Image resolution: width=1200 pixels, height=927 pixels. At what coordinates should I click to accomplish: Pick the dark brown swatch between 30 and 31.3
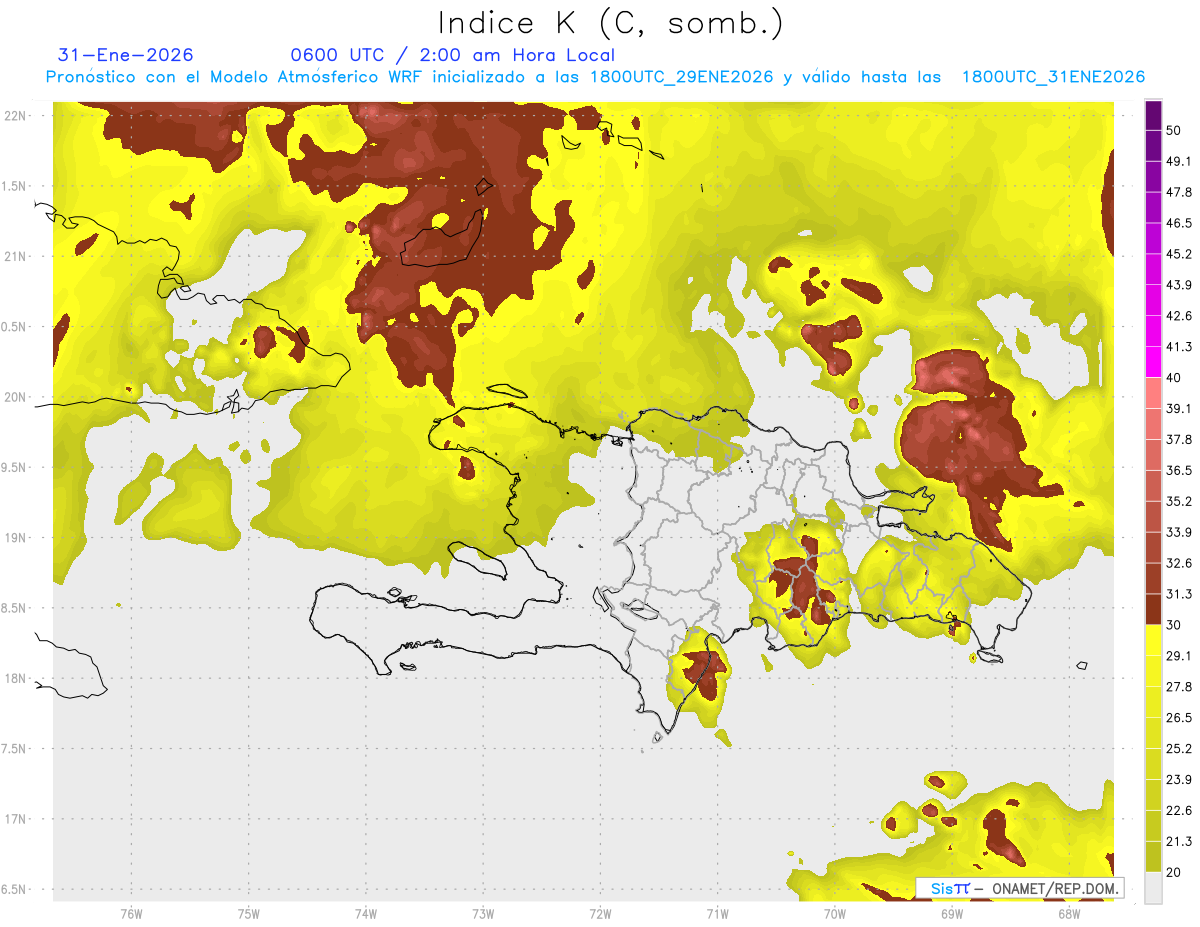click(x=1153, y=610)
